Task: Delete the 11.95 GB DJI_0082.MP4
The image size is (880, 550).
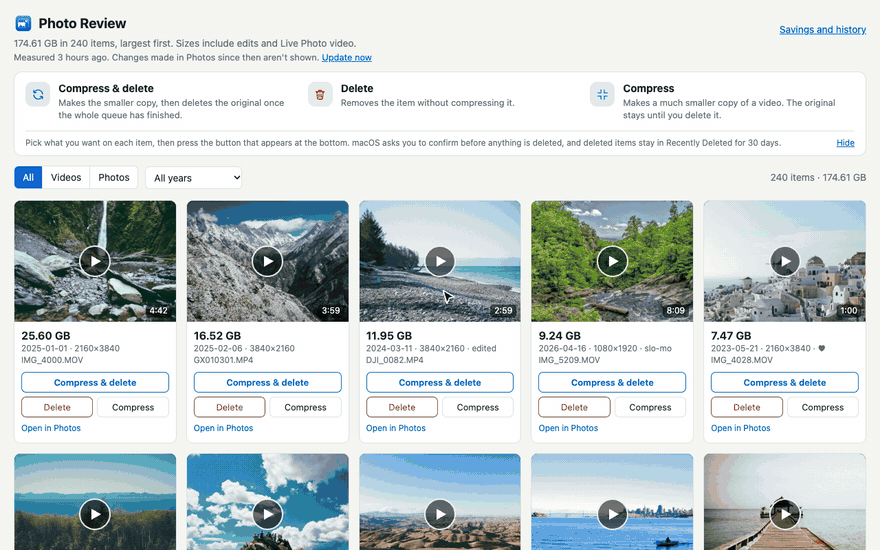Action: point(402,407)
